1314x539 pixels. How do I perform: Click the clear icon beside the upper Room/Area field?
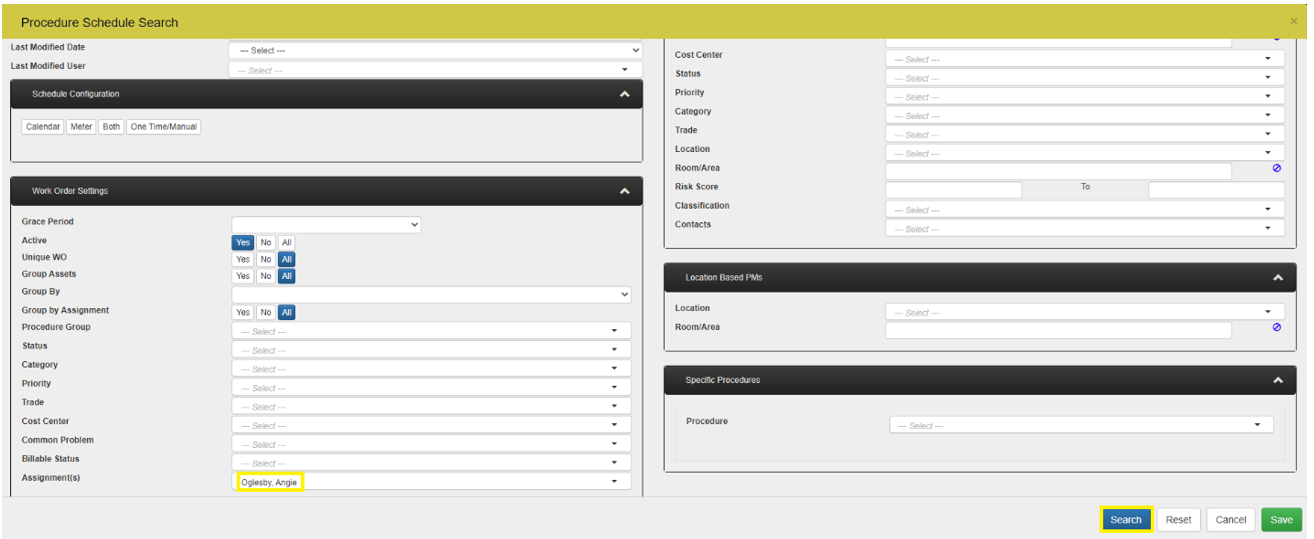click(1276, 168)
